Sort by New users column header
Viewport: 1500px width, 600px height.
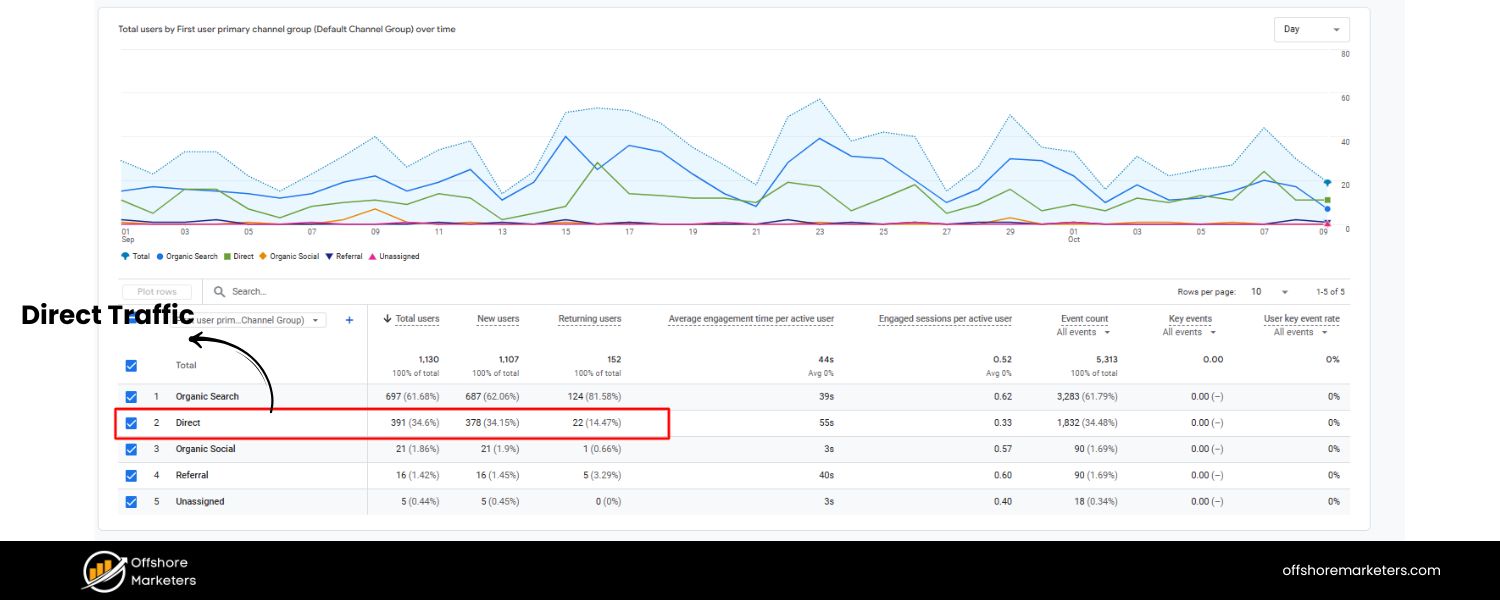click(x=498, y=319)
